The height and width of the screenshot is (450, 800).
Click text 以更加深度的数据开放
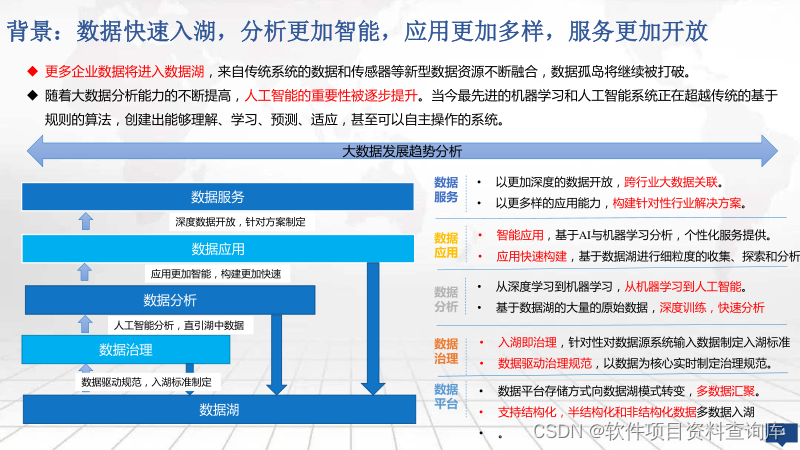pos(554,182)
